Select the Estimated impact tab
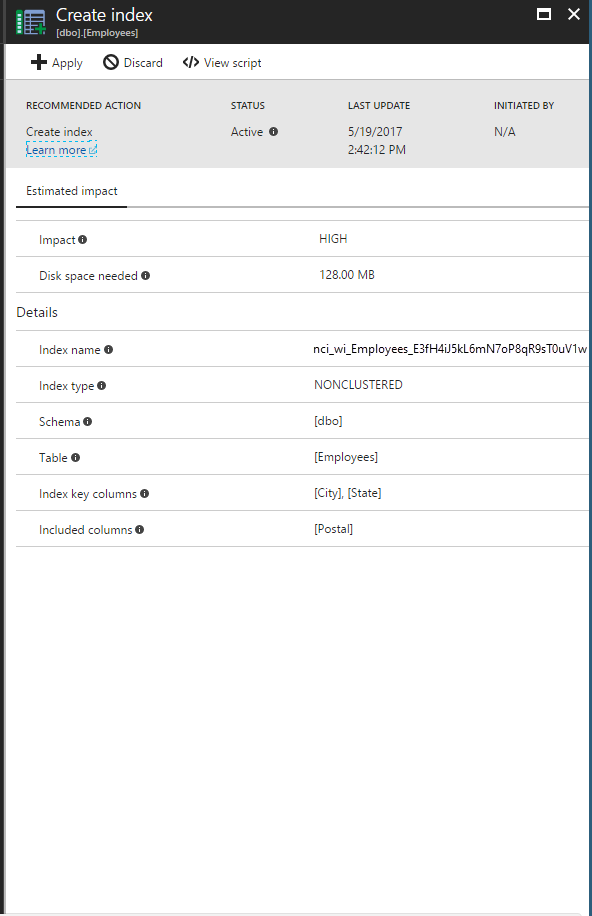 click(x=71, y=191)
